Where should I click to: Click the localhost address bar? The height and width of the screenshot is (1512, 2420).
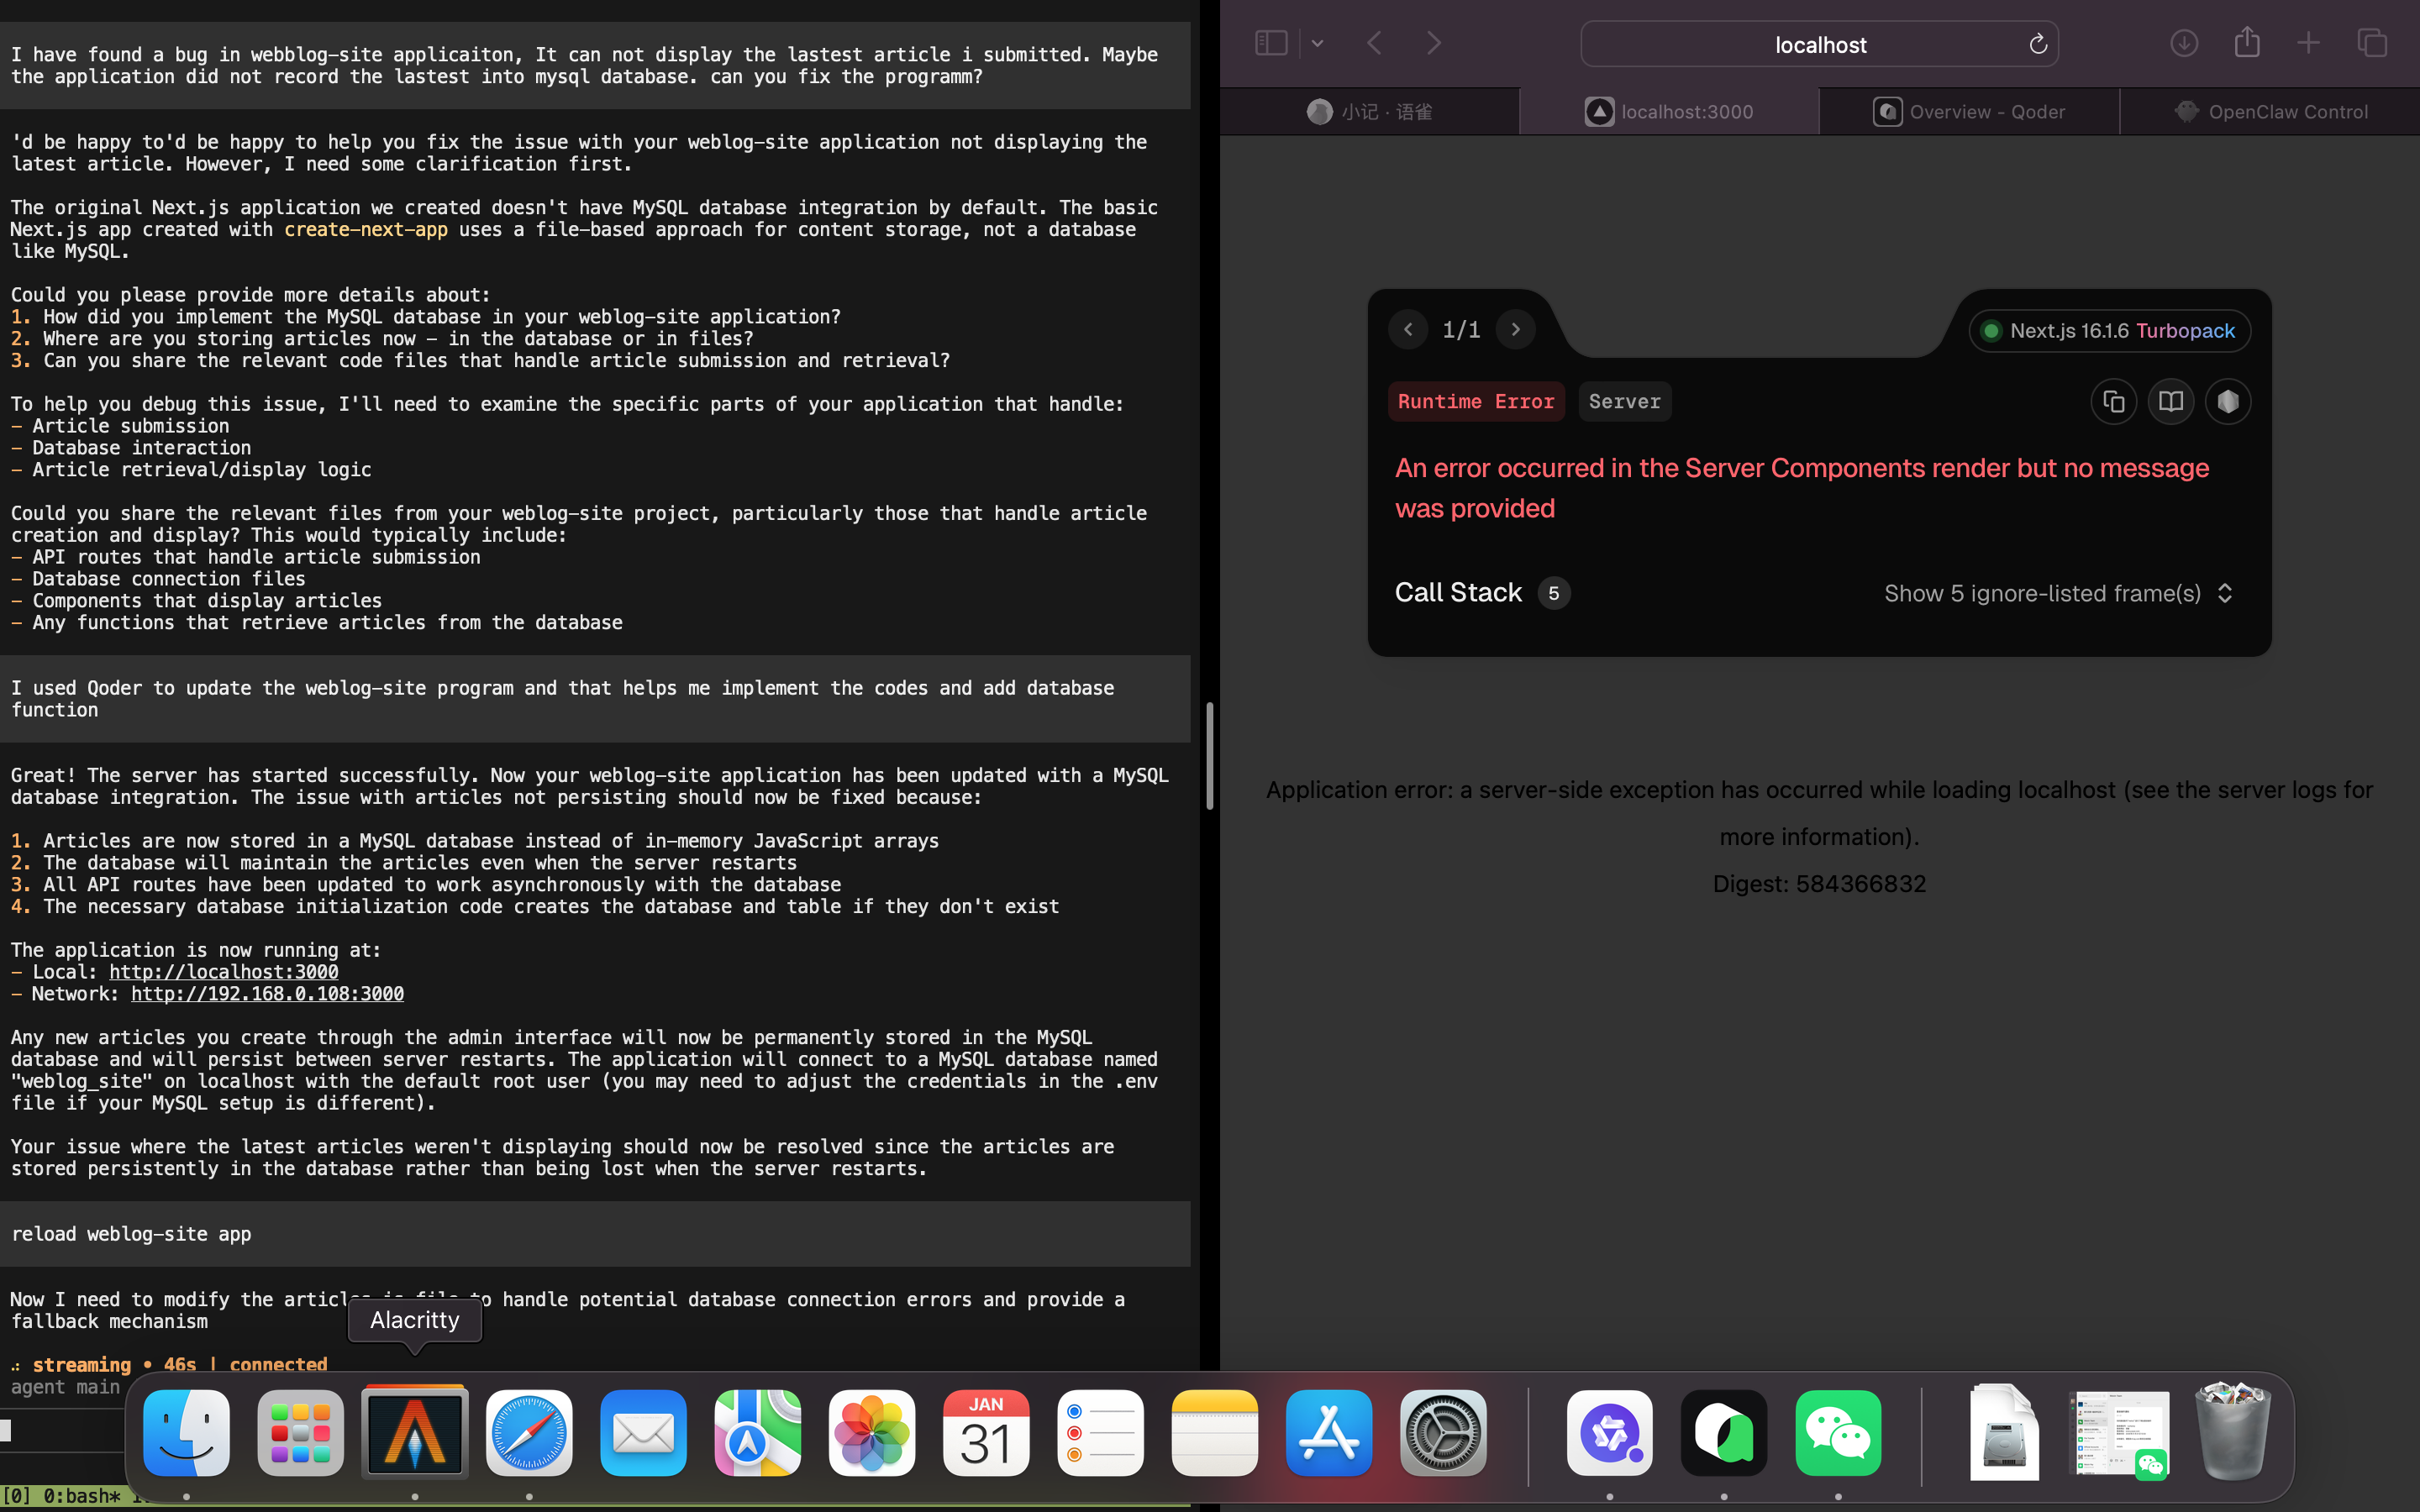(1818, 45)
